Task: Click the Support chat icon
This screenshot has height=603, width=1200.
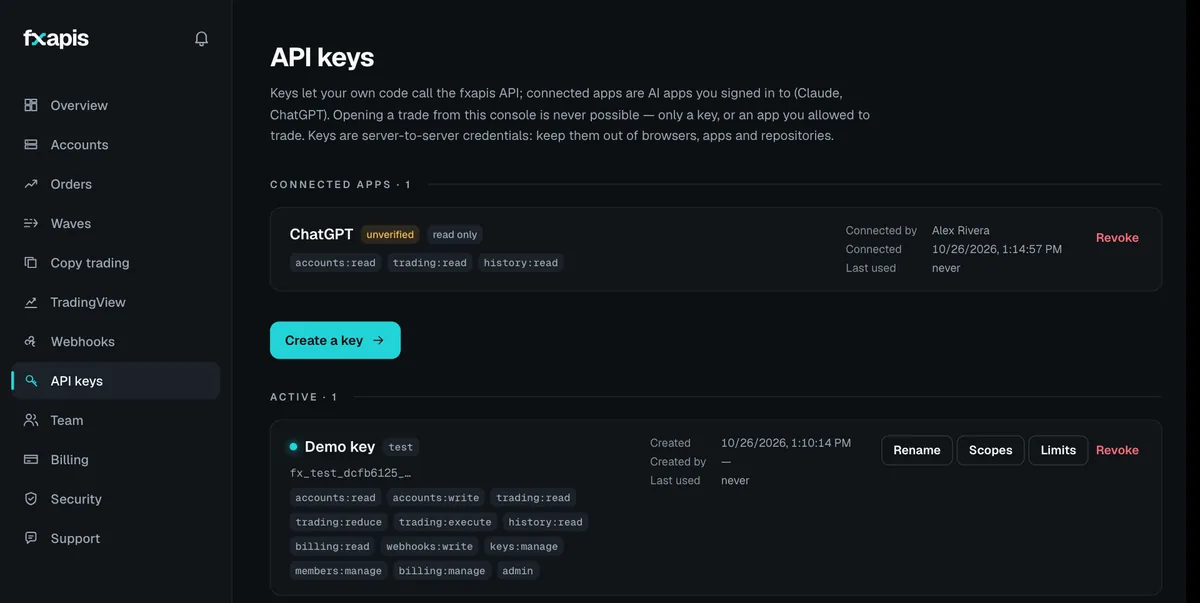Action: pyautogui.click(x=31, y=538)
